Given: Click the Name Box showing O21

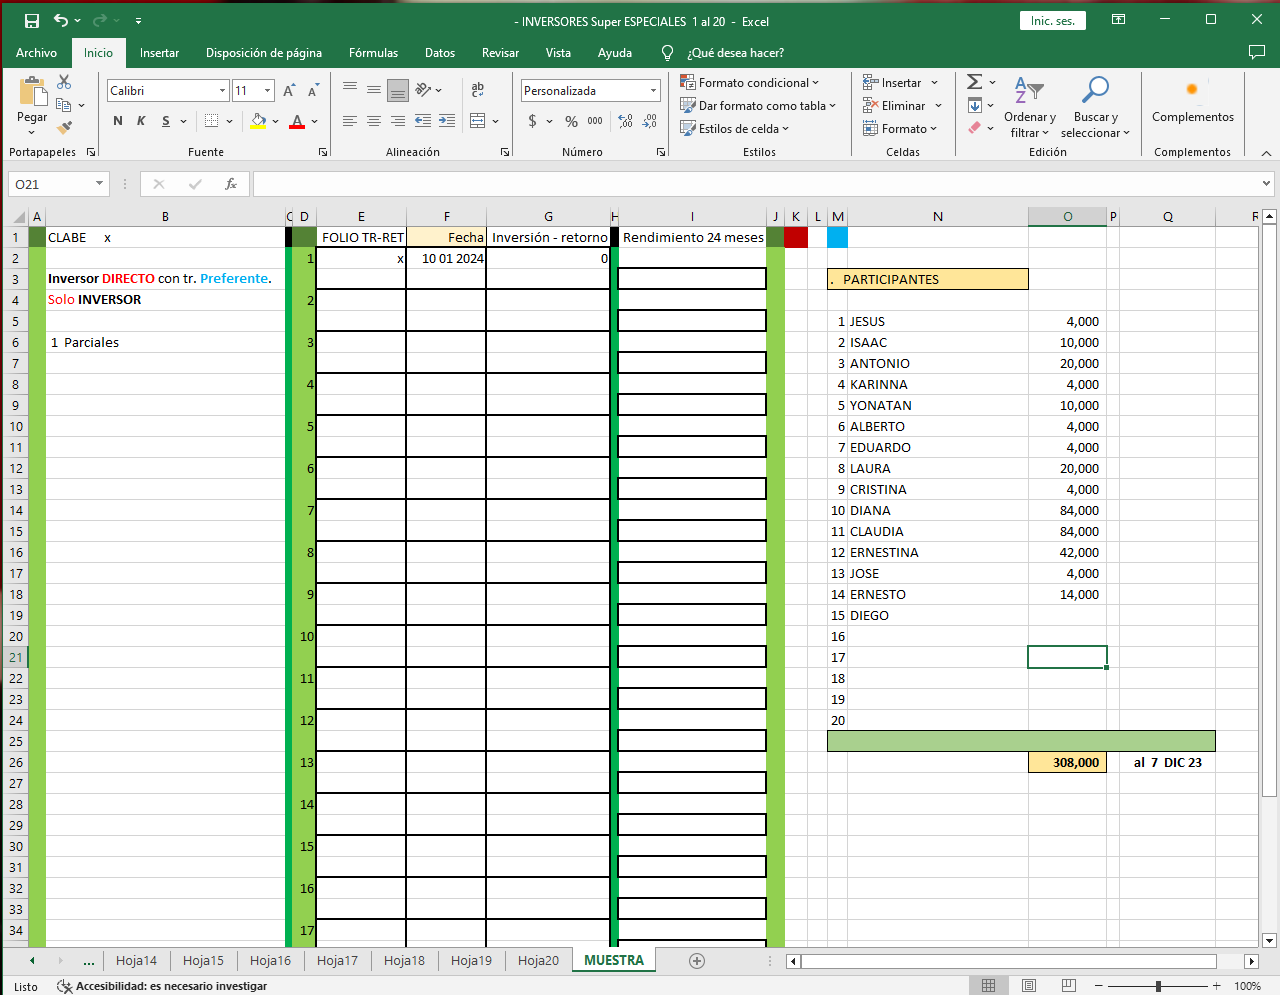Looking at the screenshot, I should point(52,184).
